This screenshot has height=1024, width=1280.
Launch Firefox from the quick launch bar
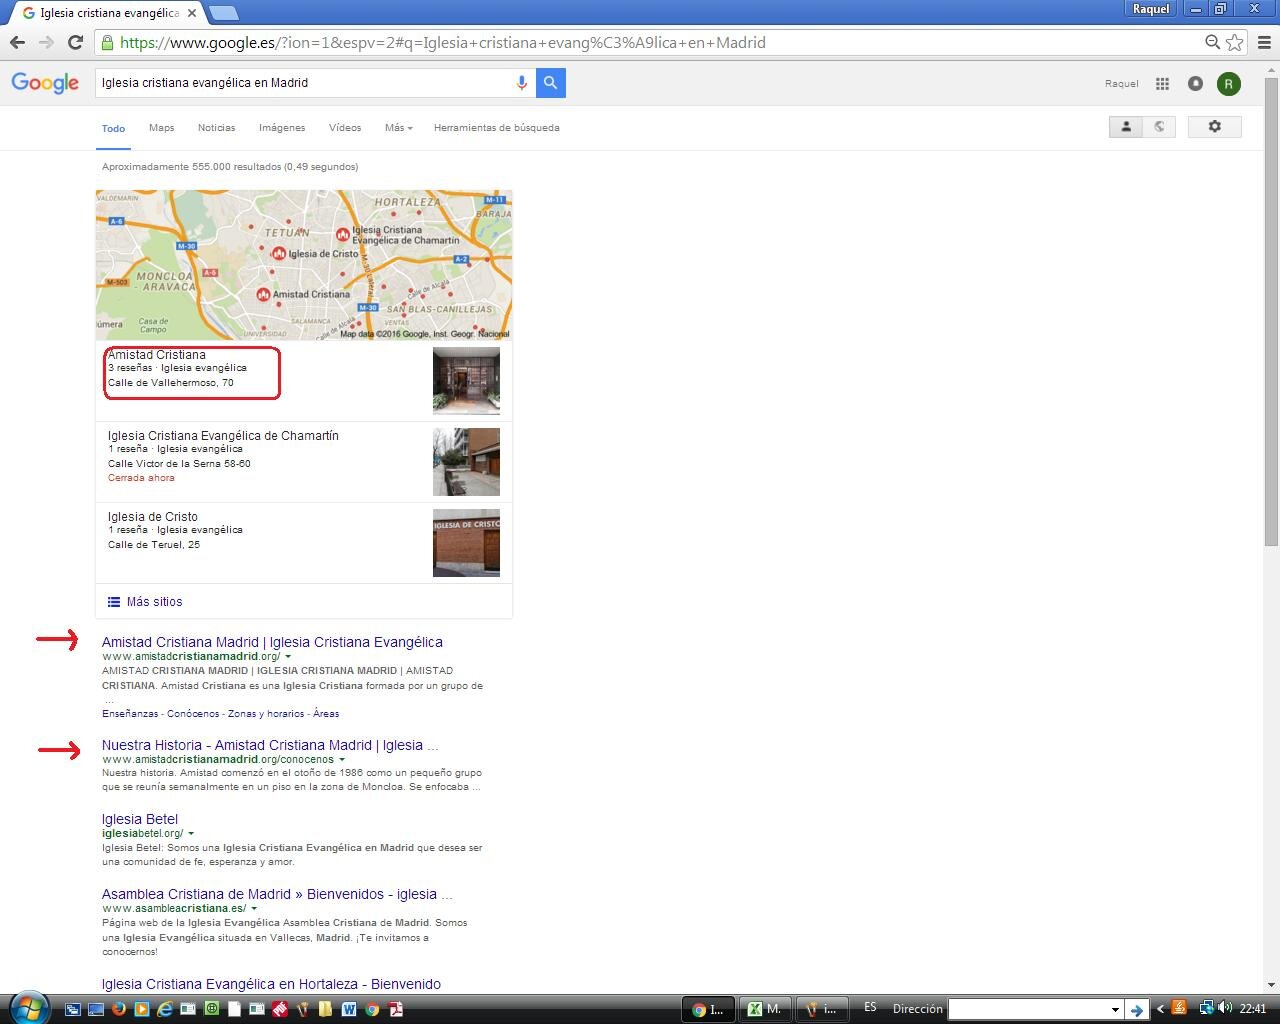[119, 1009]
